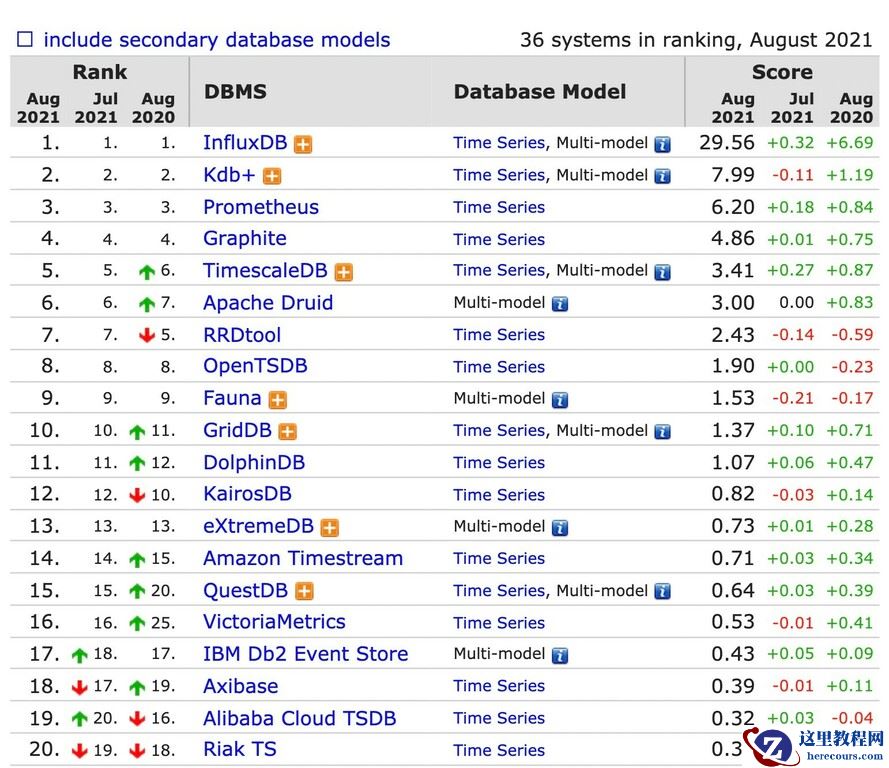Open the info icon for IBM Db2 Event Store

pos(558,654)
